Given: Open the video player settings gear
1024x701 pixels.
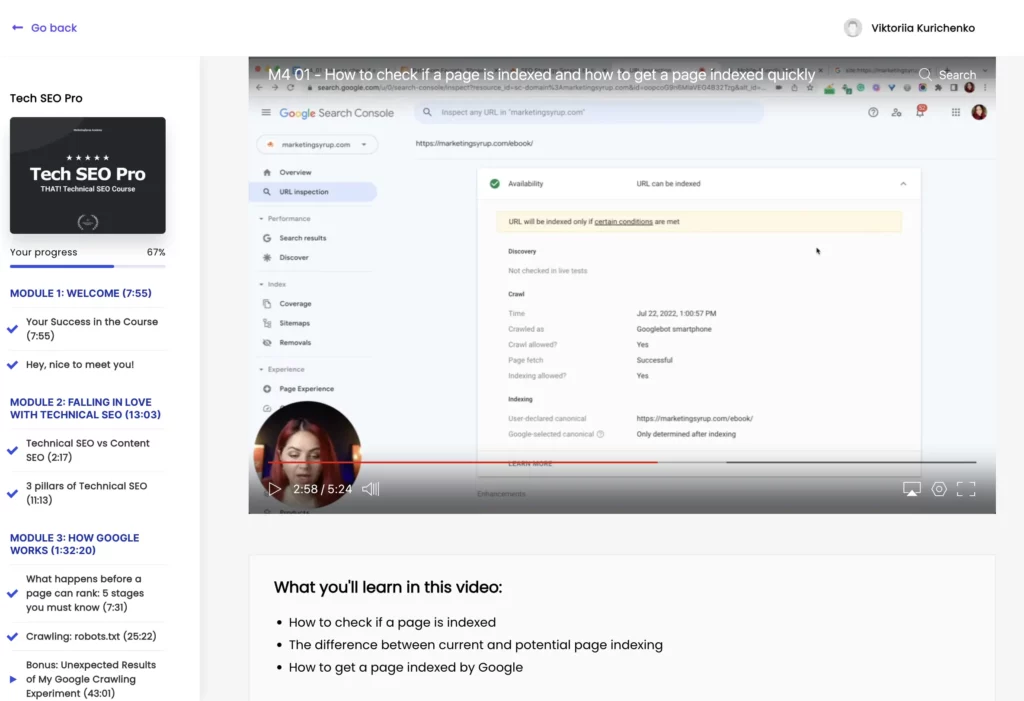Looking at the screenshot, I should point(938,489).
